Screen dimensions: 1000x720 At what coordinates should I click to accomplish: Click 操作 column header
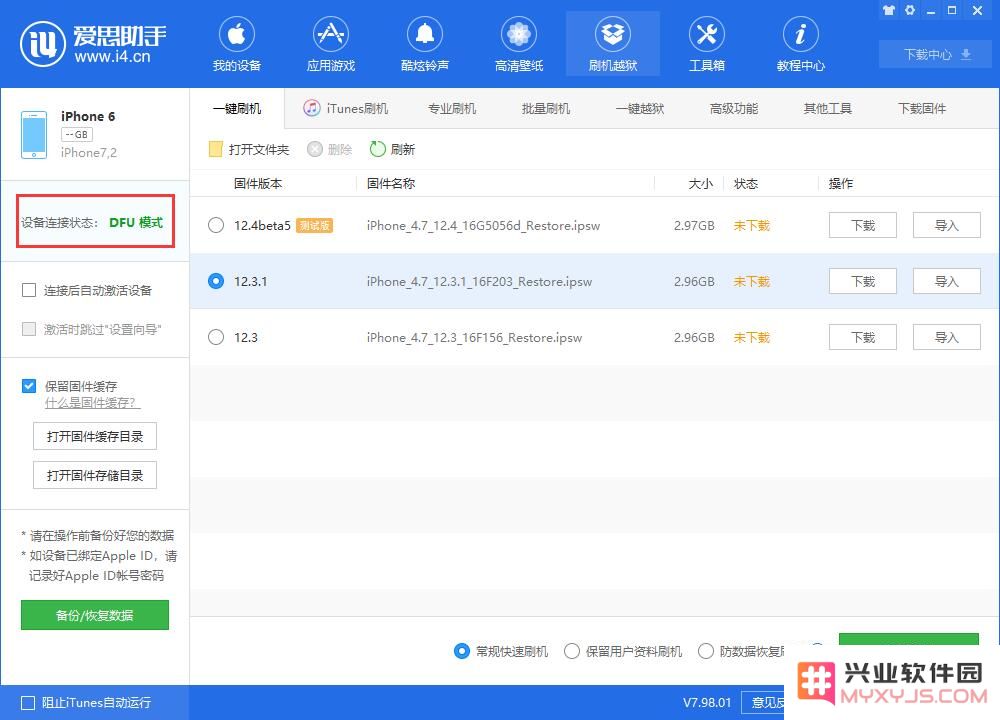(x=841, y=184)
